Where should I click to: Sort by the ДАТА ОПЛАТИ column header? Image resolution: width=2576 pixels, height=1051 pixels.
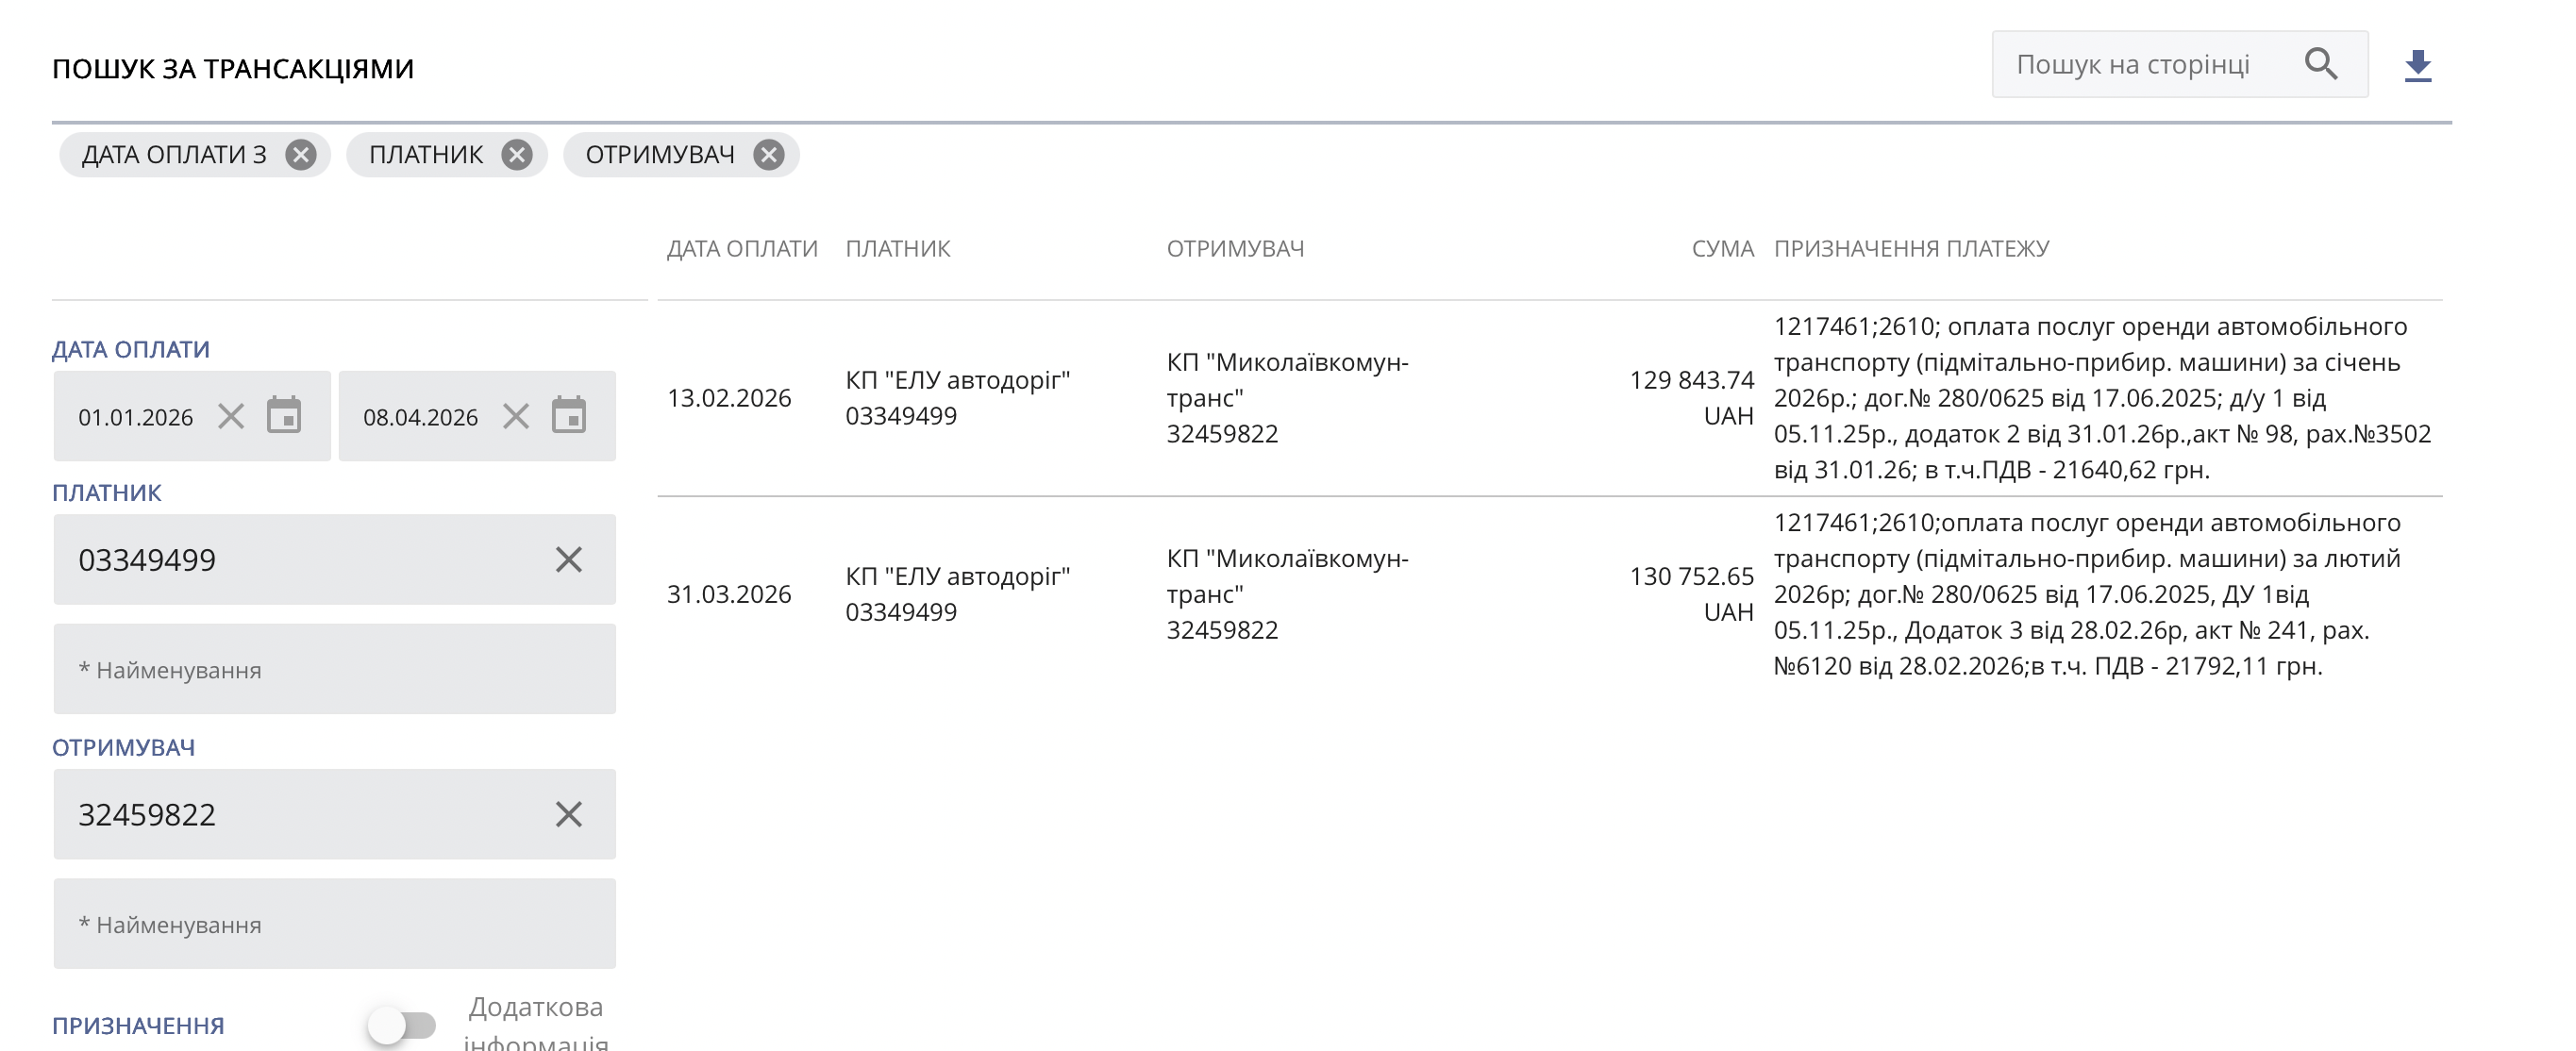742,249
